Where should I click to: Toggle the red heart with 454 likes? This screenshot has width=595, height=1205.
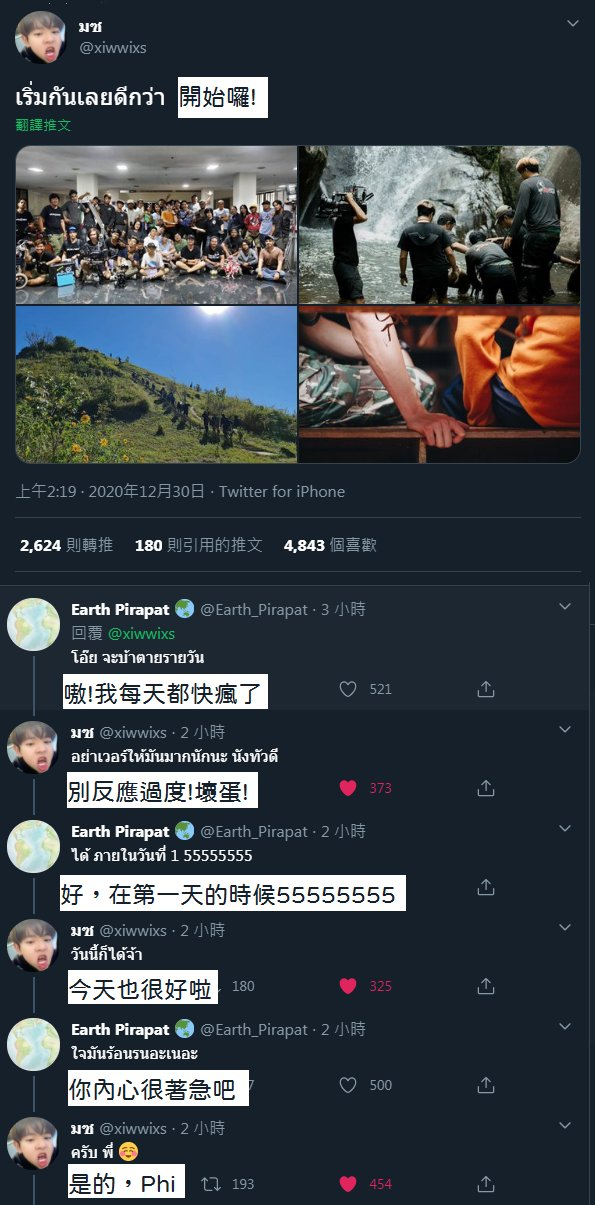348,1184
